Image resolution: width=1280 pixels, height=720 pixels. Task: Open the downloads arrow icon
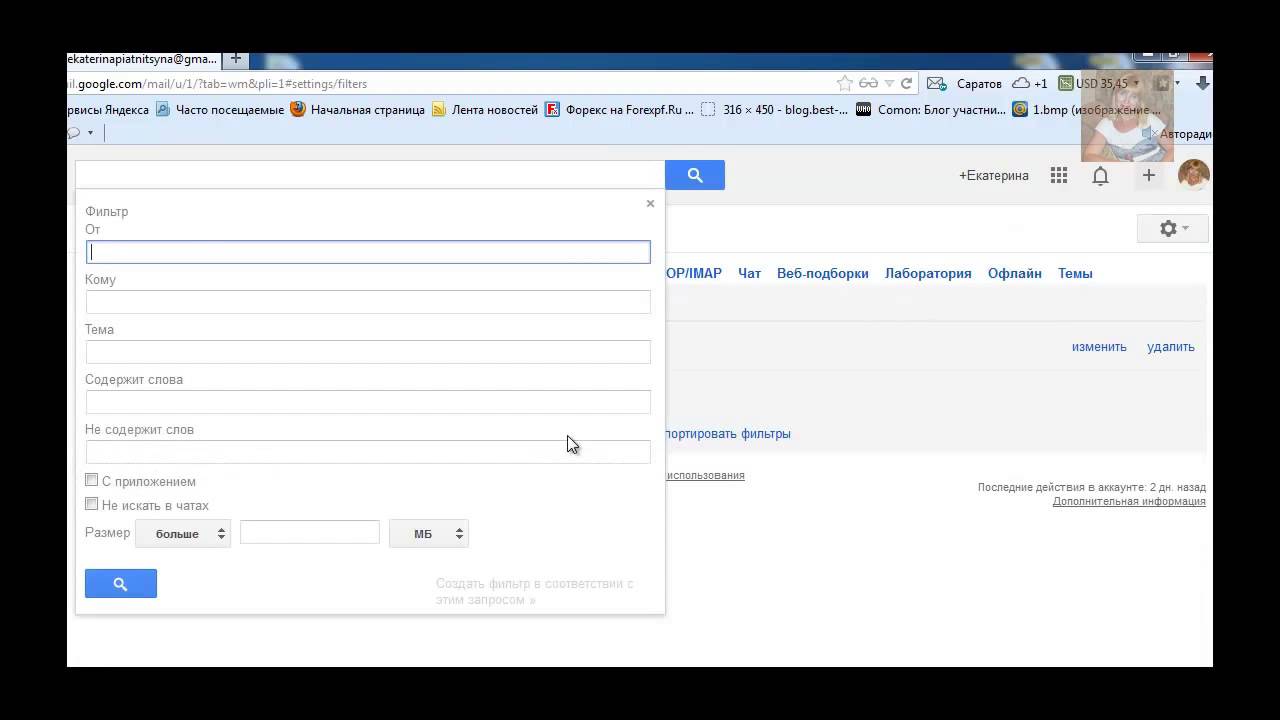point(1203,84)
